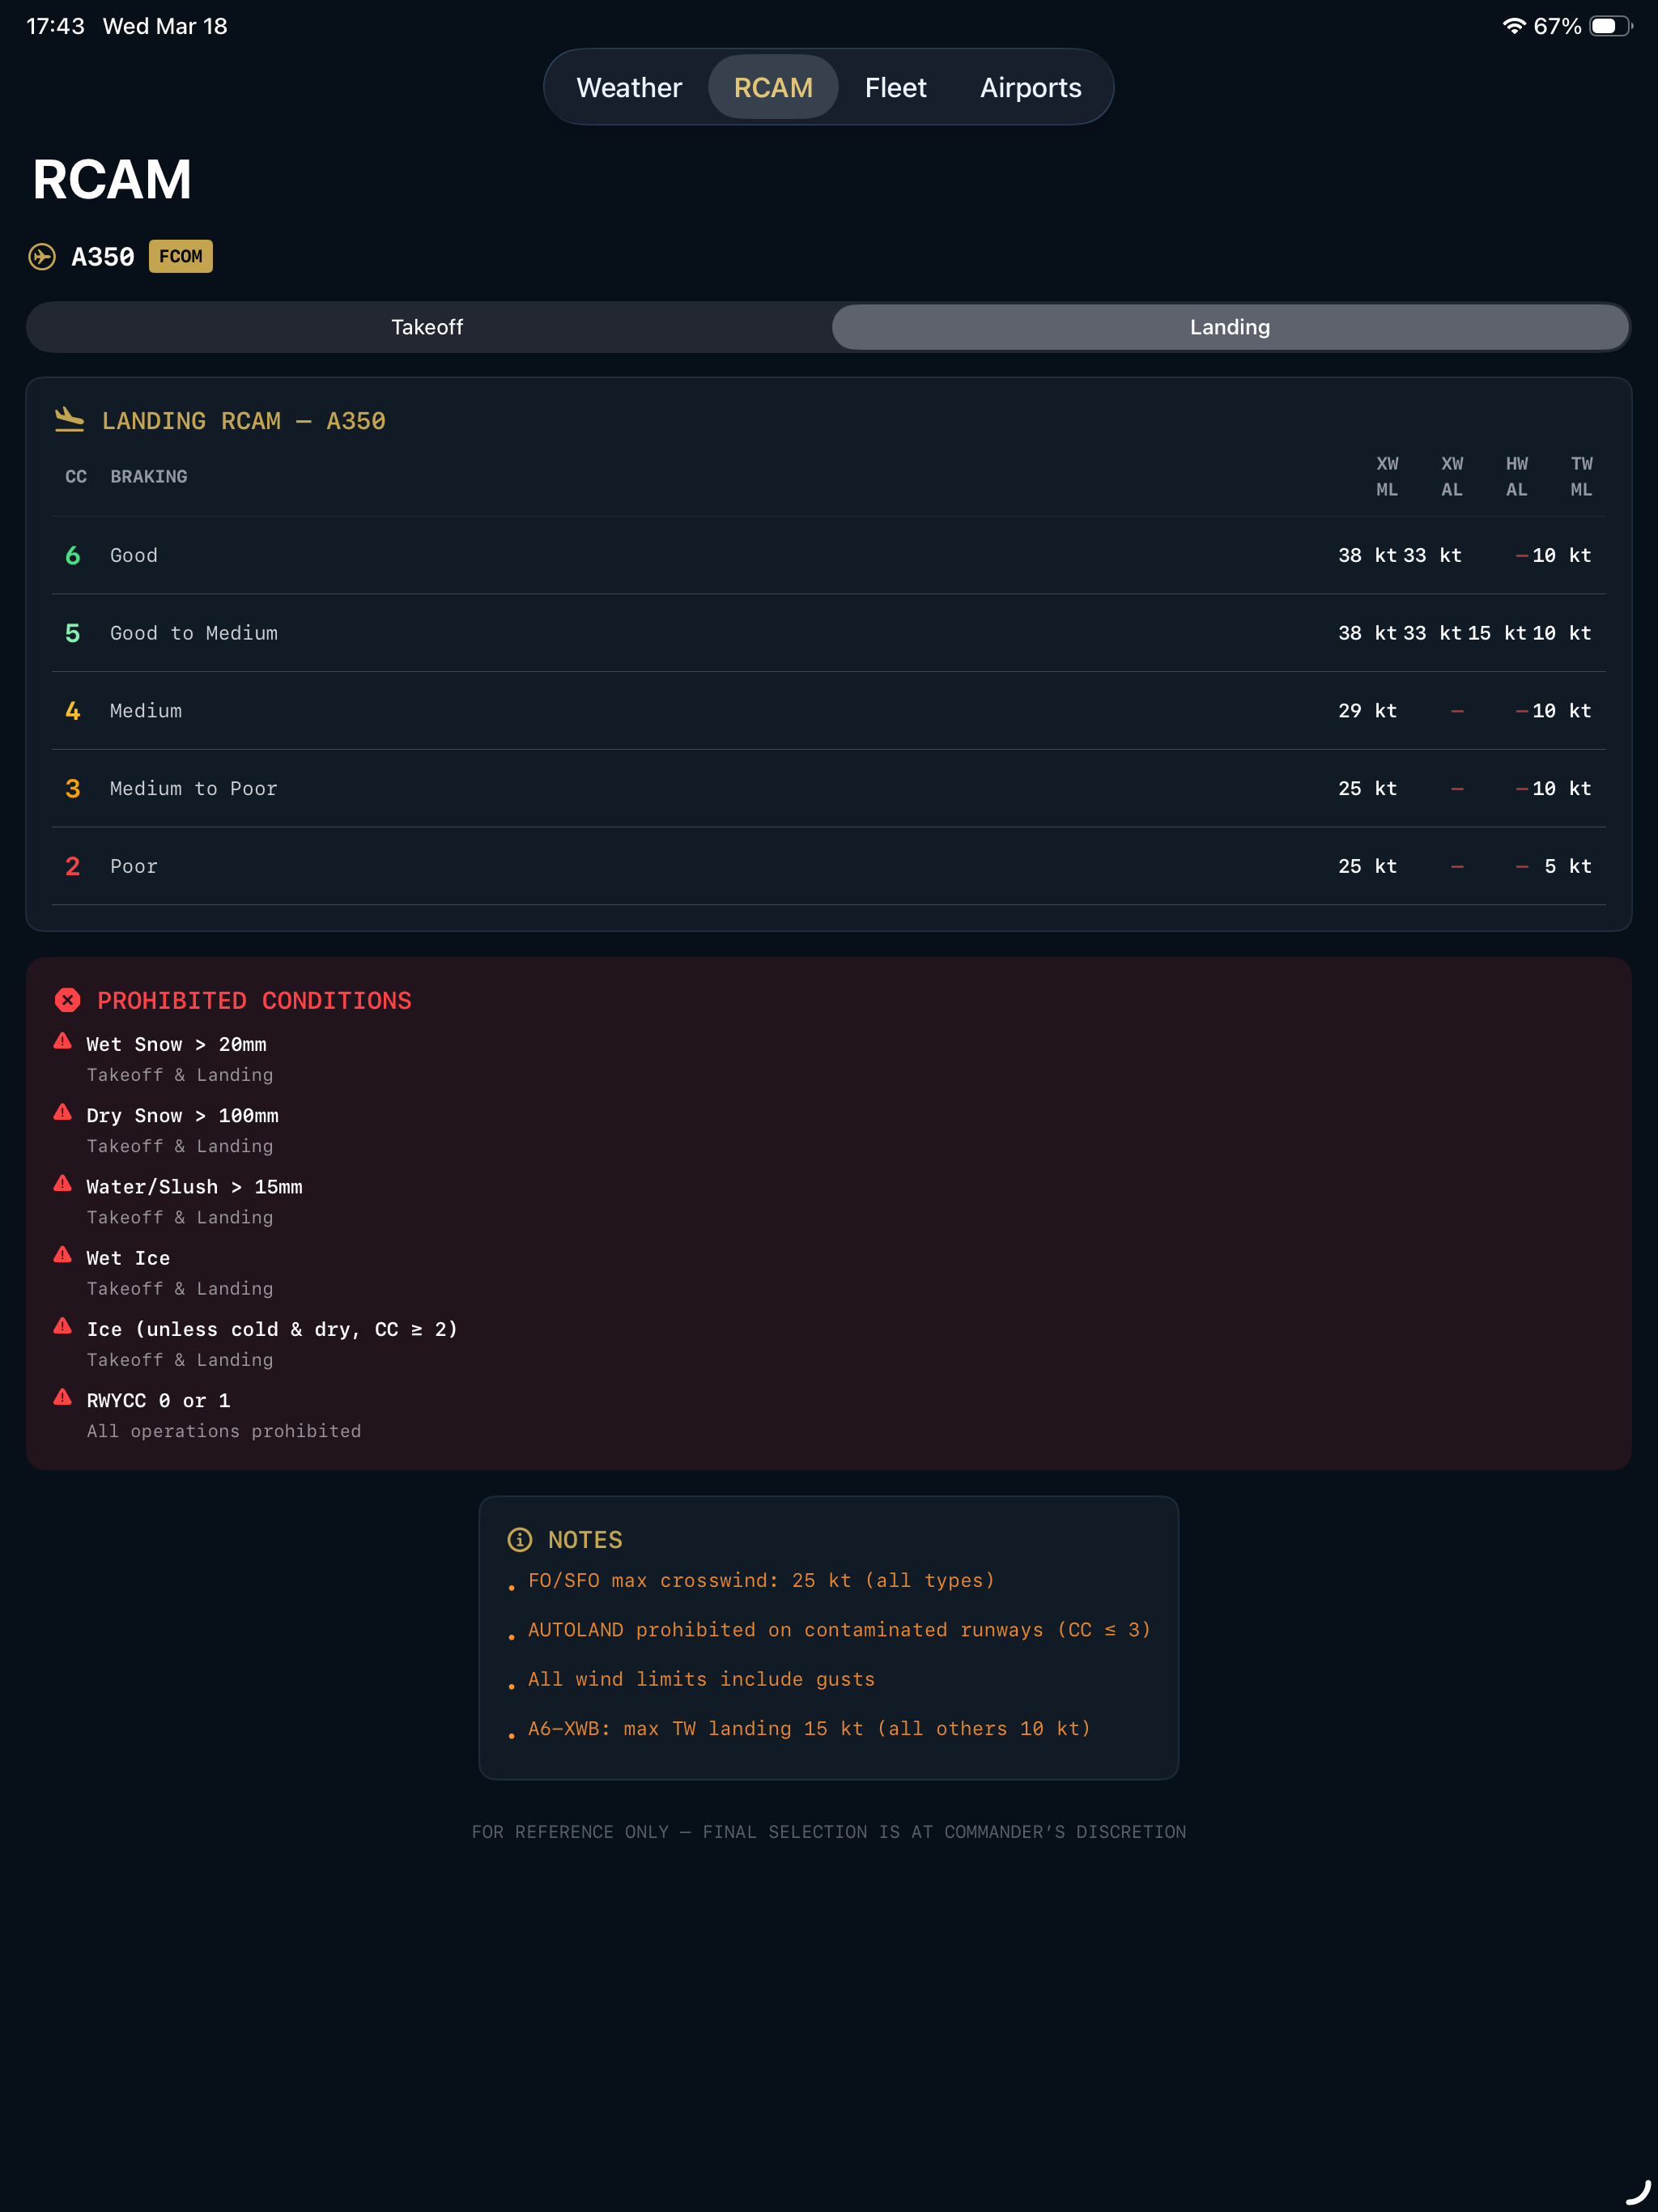The width and height of the screenshot is (1658, 2212).
Task: Click the warning icon beside Water/Slush
Action: [63, 1183]
